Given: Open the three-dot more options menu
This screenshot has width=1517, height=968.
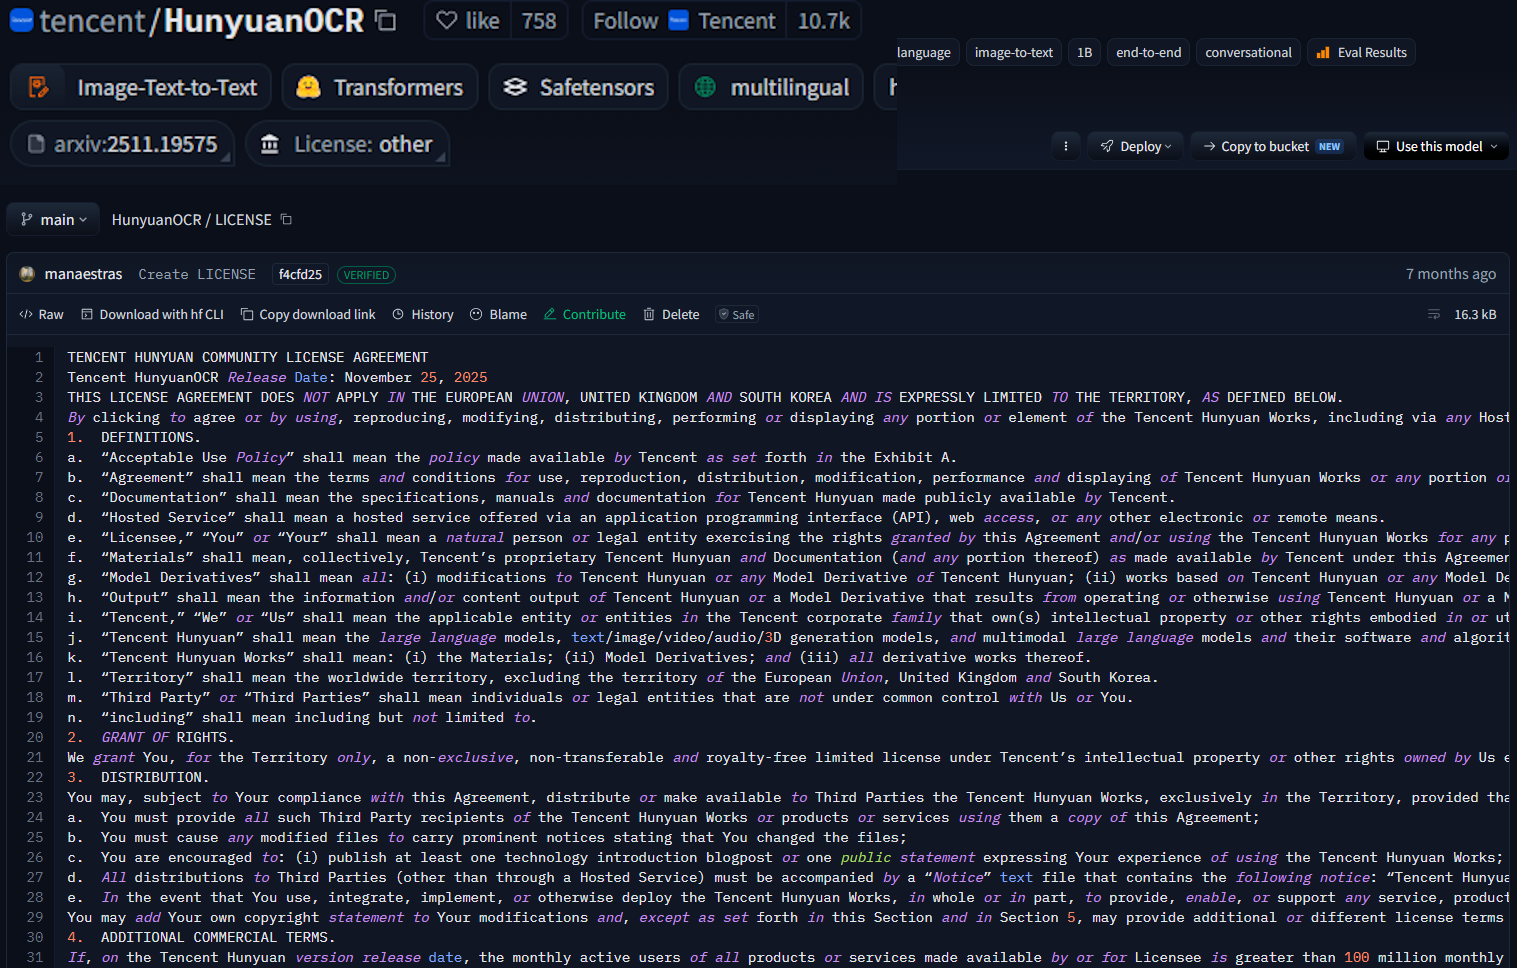Looking at the screenshot, I should (x=1066, y=146).
